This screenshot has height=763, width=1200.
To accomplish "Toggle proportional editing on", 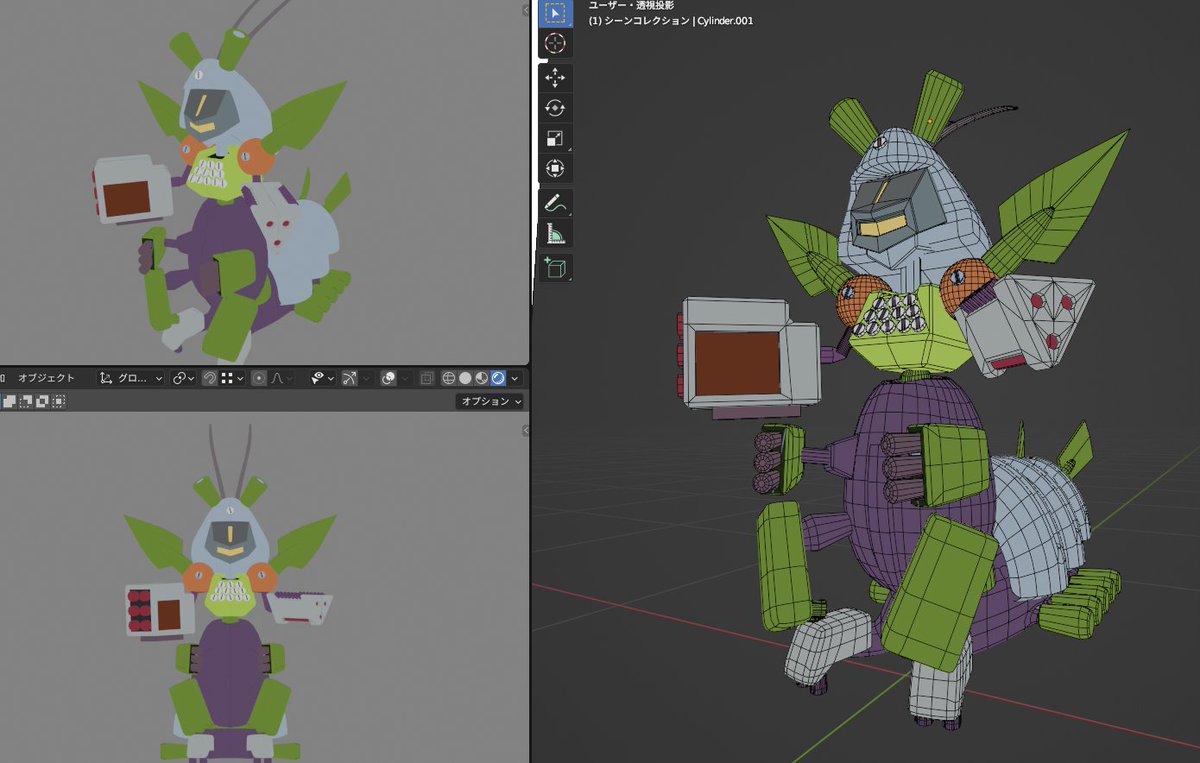I will [260, 378].
